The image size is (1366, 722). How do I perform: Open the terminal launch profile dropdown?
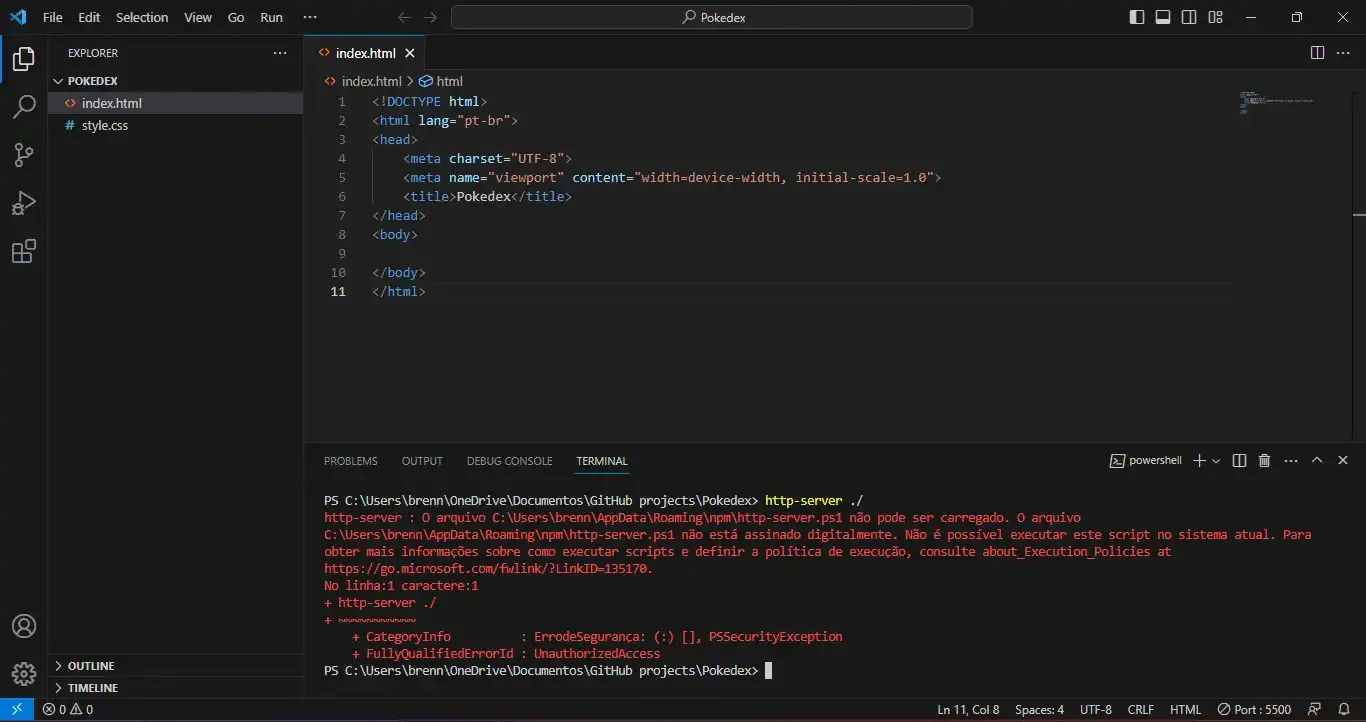tap(1216, 461)
